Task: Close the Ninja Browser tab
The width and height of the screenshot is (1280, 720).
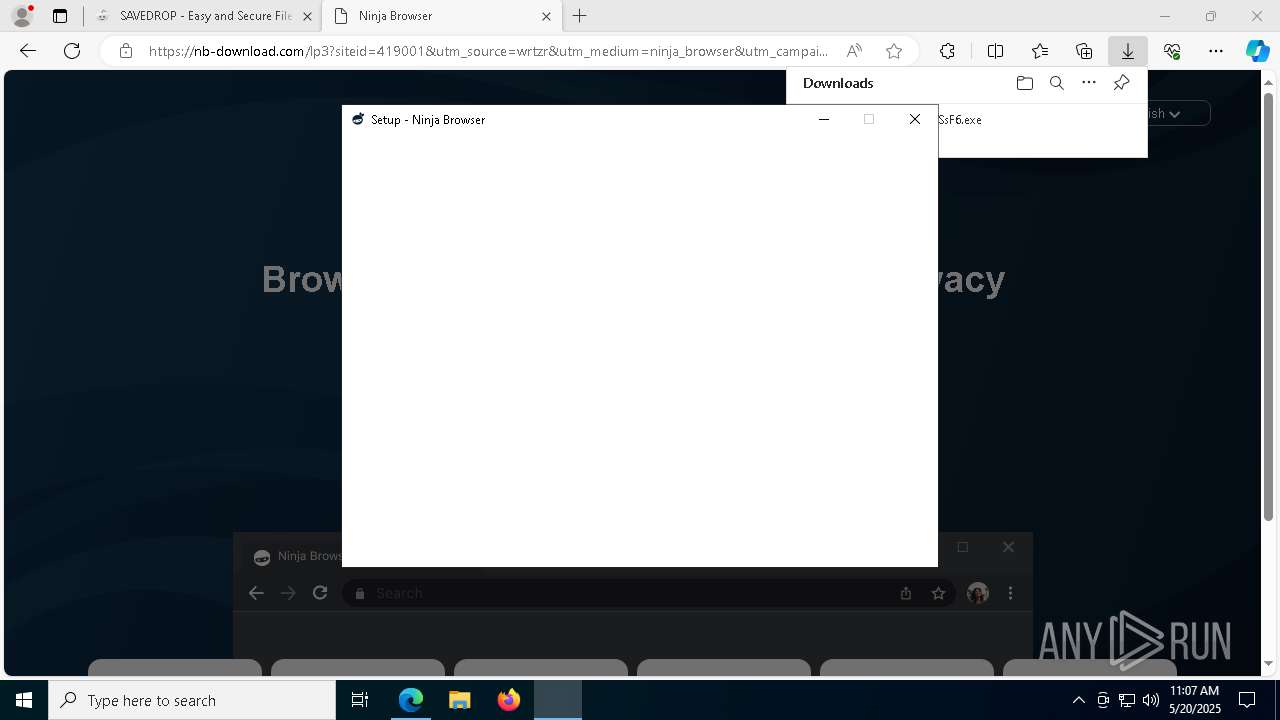Action: point(546,16)
